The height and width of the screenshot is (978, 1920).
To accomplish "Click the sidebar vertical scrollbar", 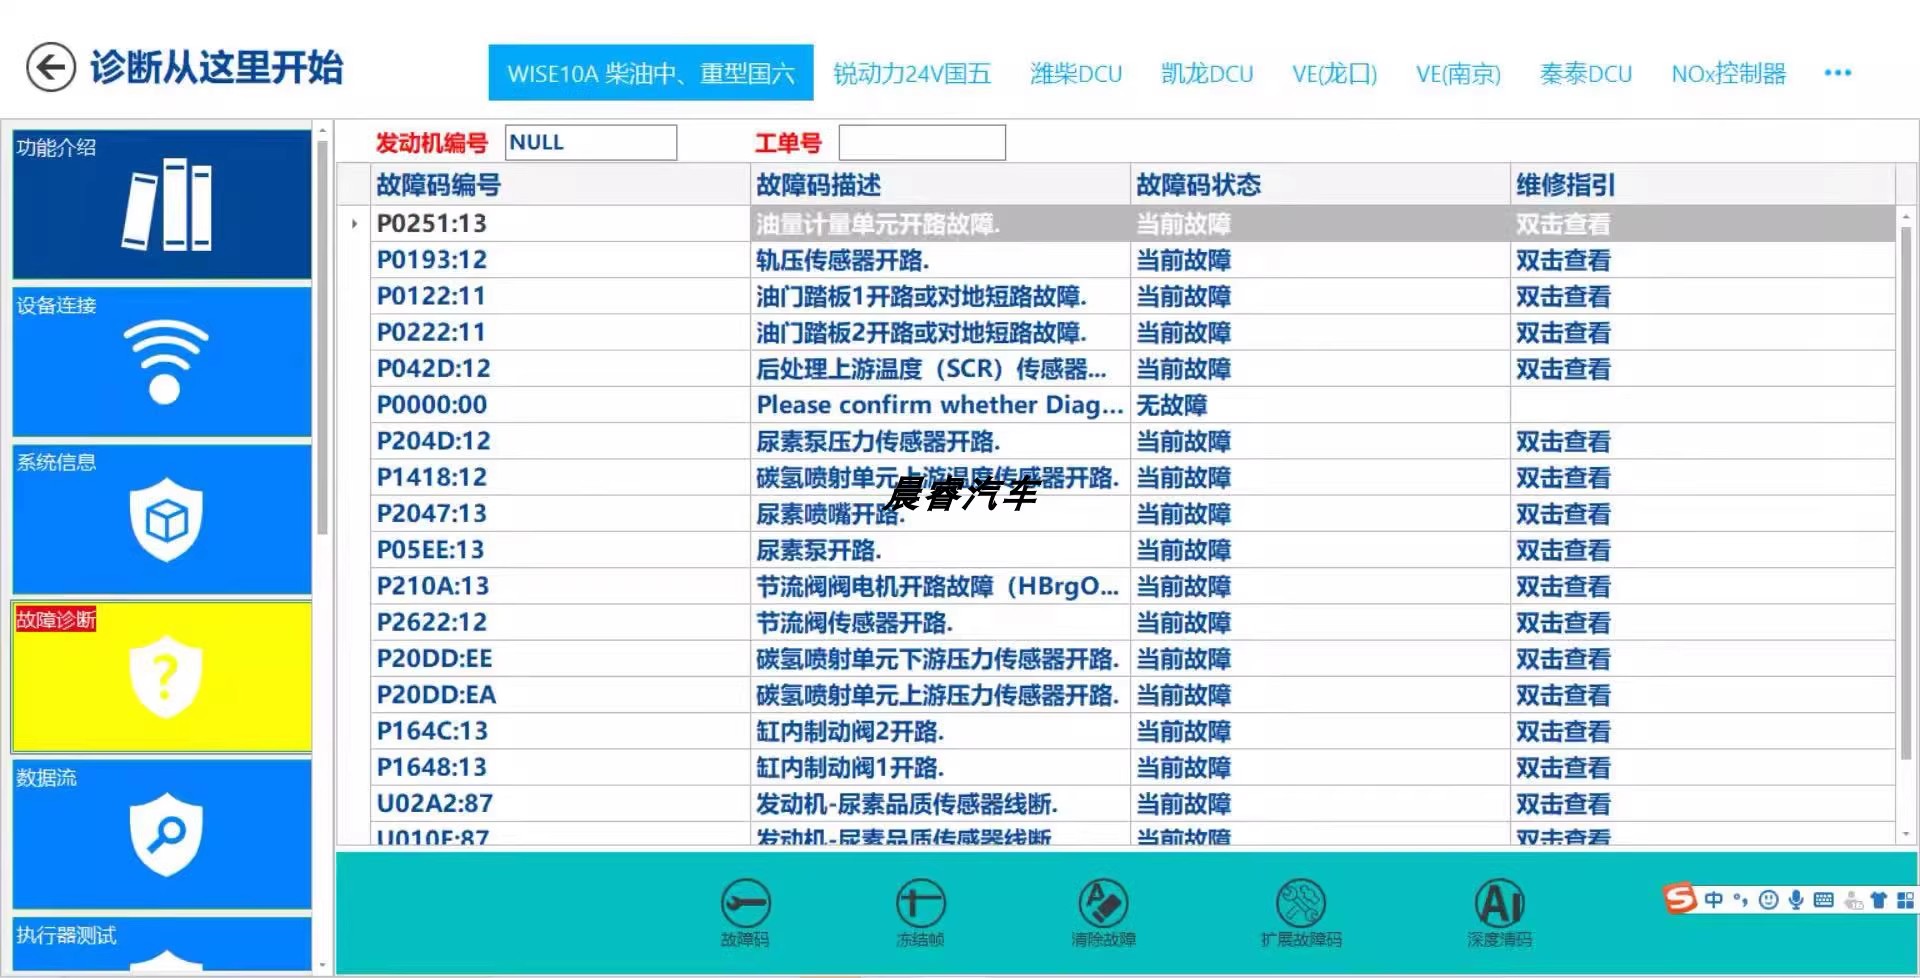I will 322,338.
